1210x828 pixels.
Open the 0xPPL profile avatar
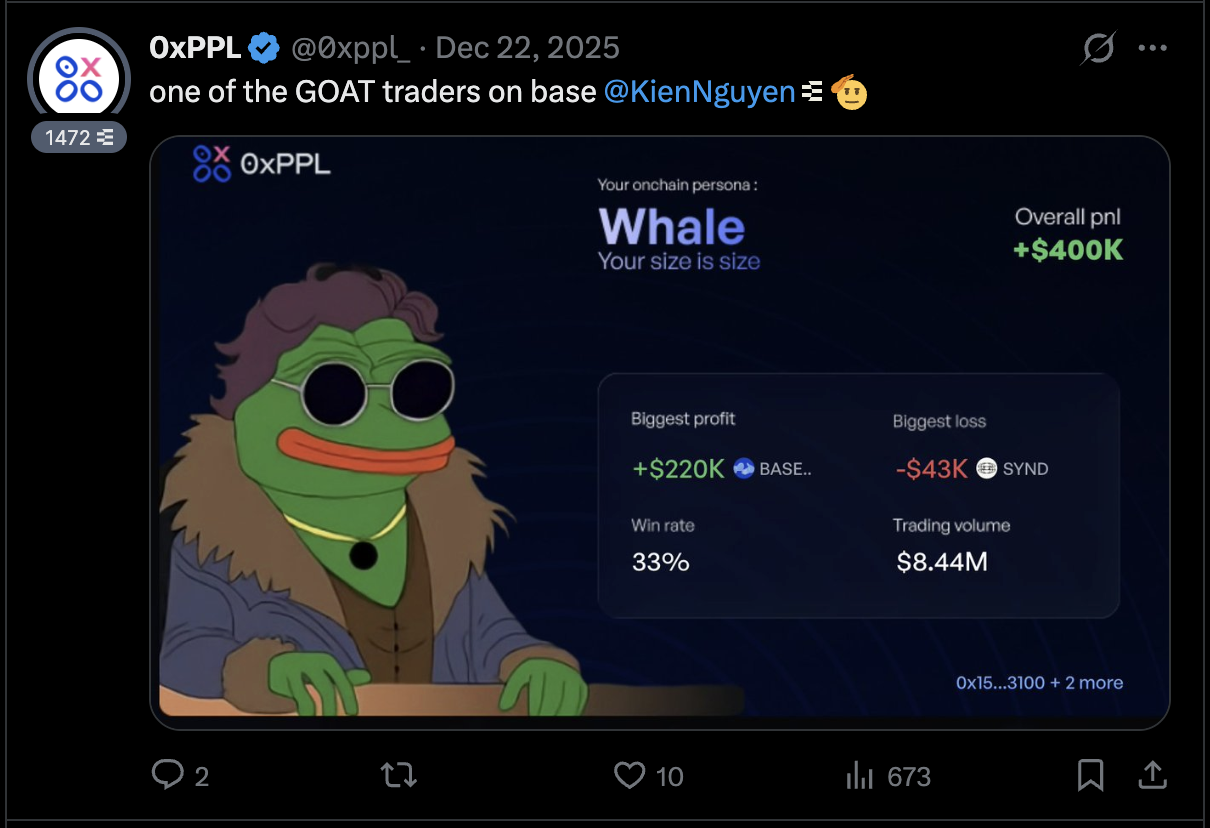pos(79,79)
